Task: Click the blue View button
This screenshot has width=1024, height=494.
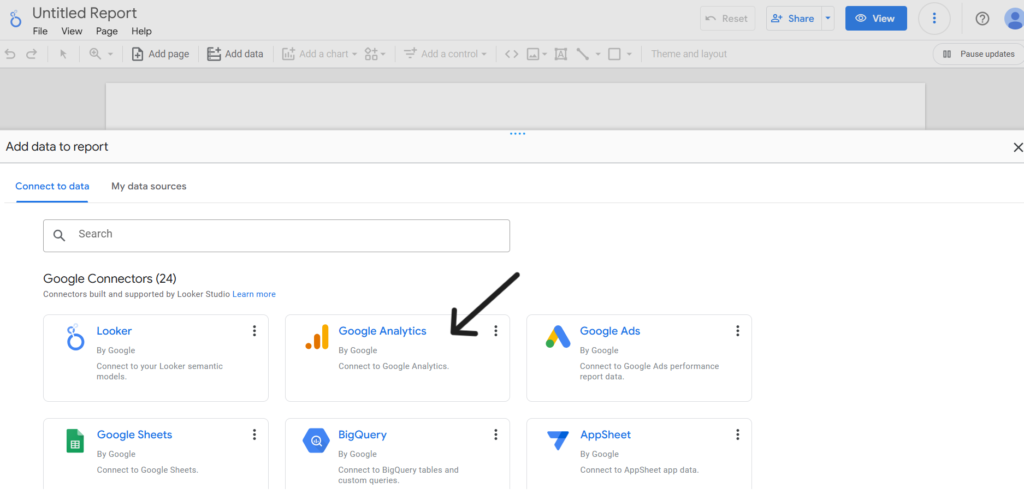Action: click(876, 18)
